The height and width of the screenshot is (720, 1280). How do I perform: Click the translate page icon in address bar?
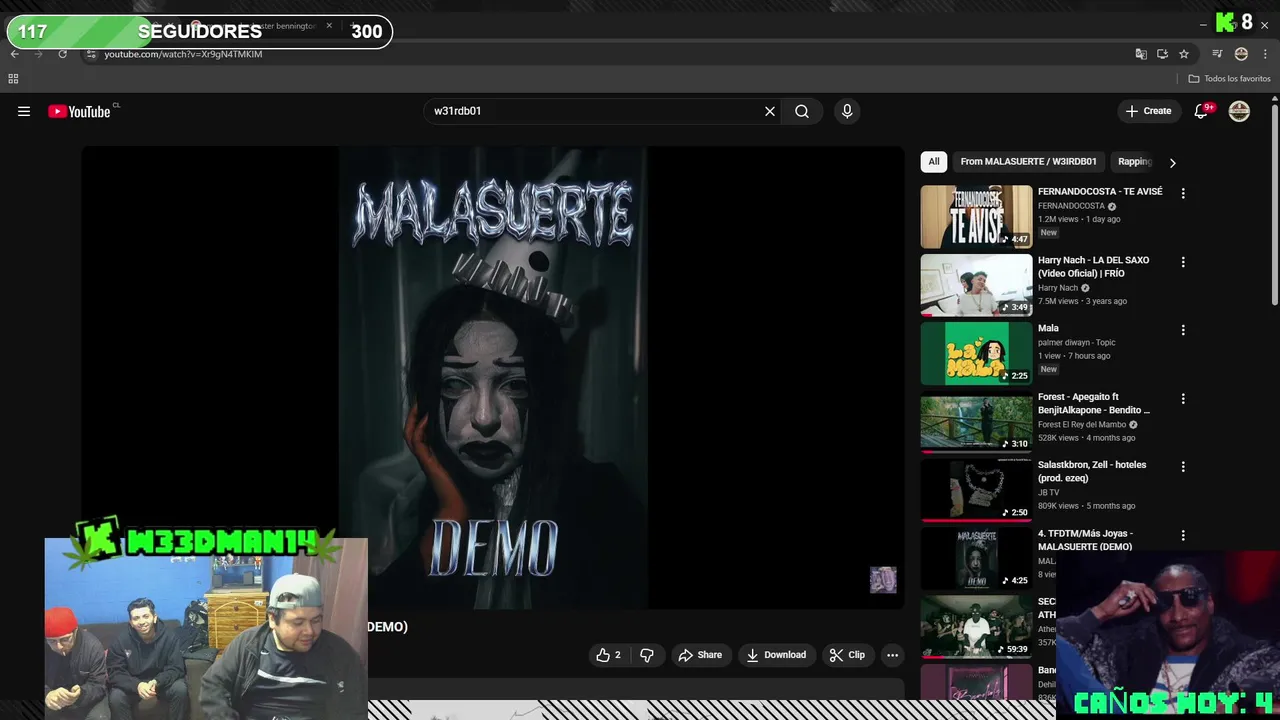tap(1141, 54)
